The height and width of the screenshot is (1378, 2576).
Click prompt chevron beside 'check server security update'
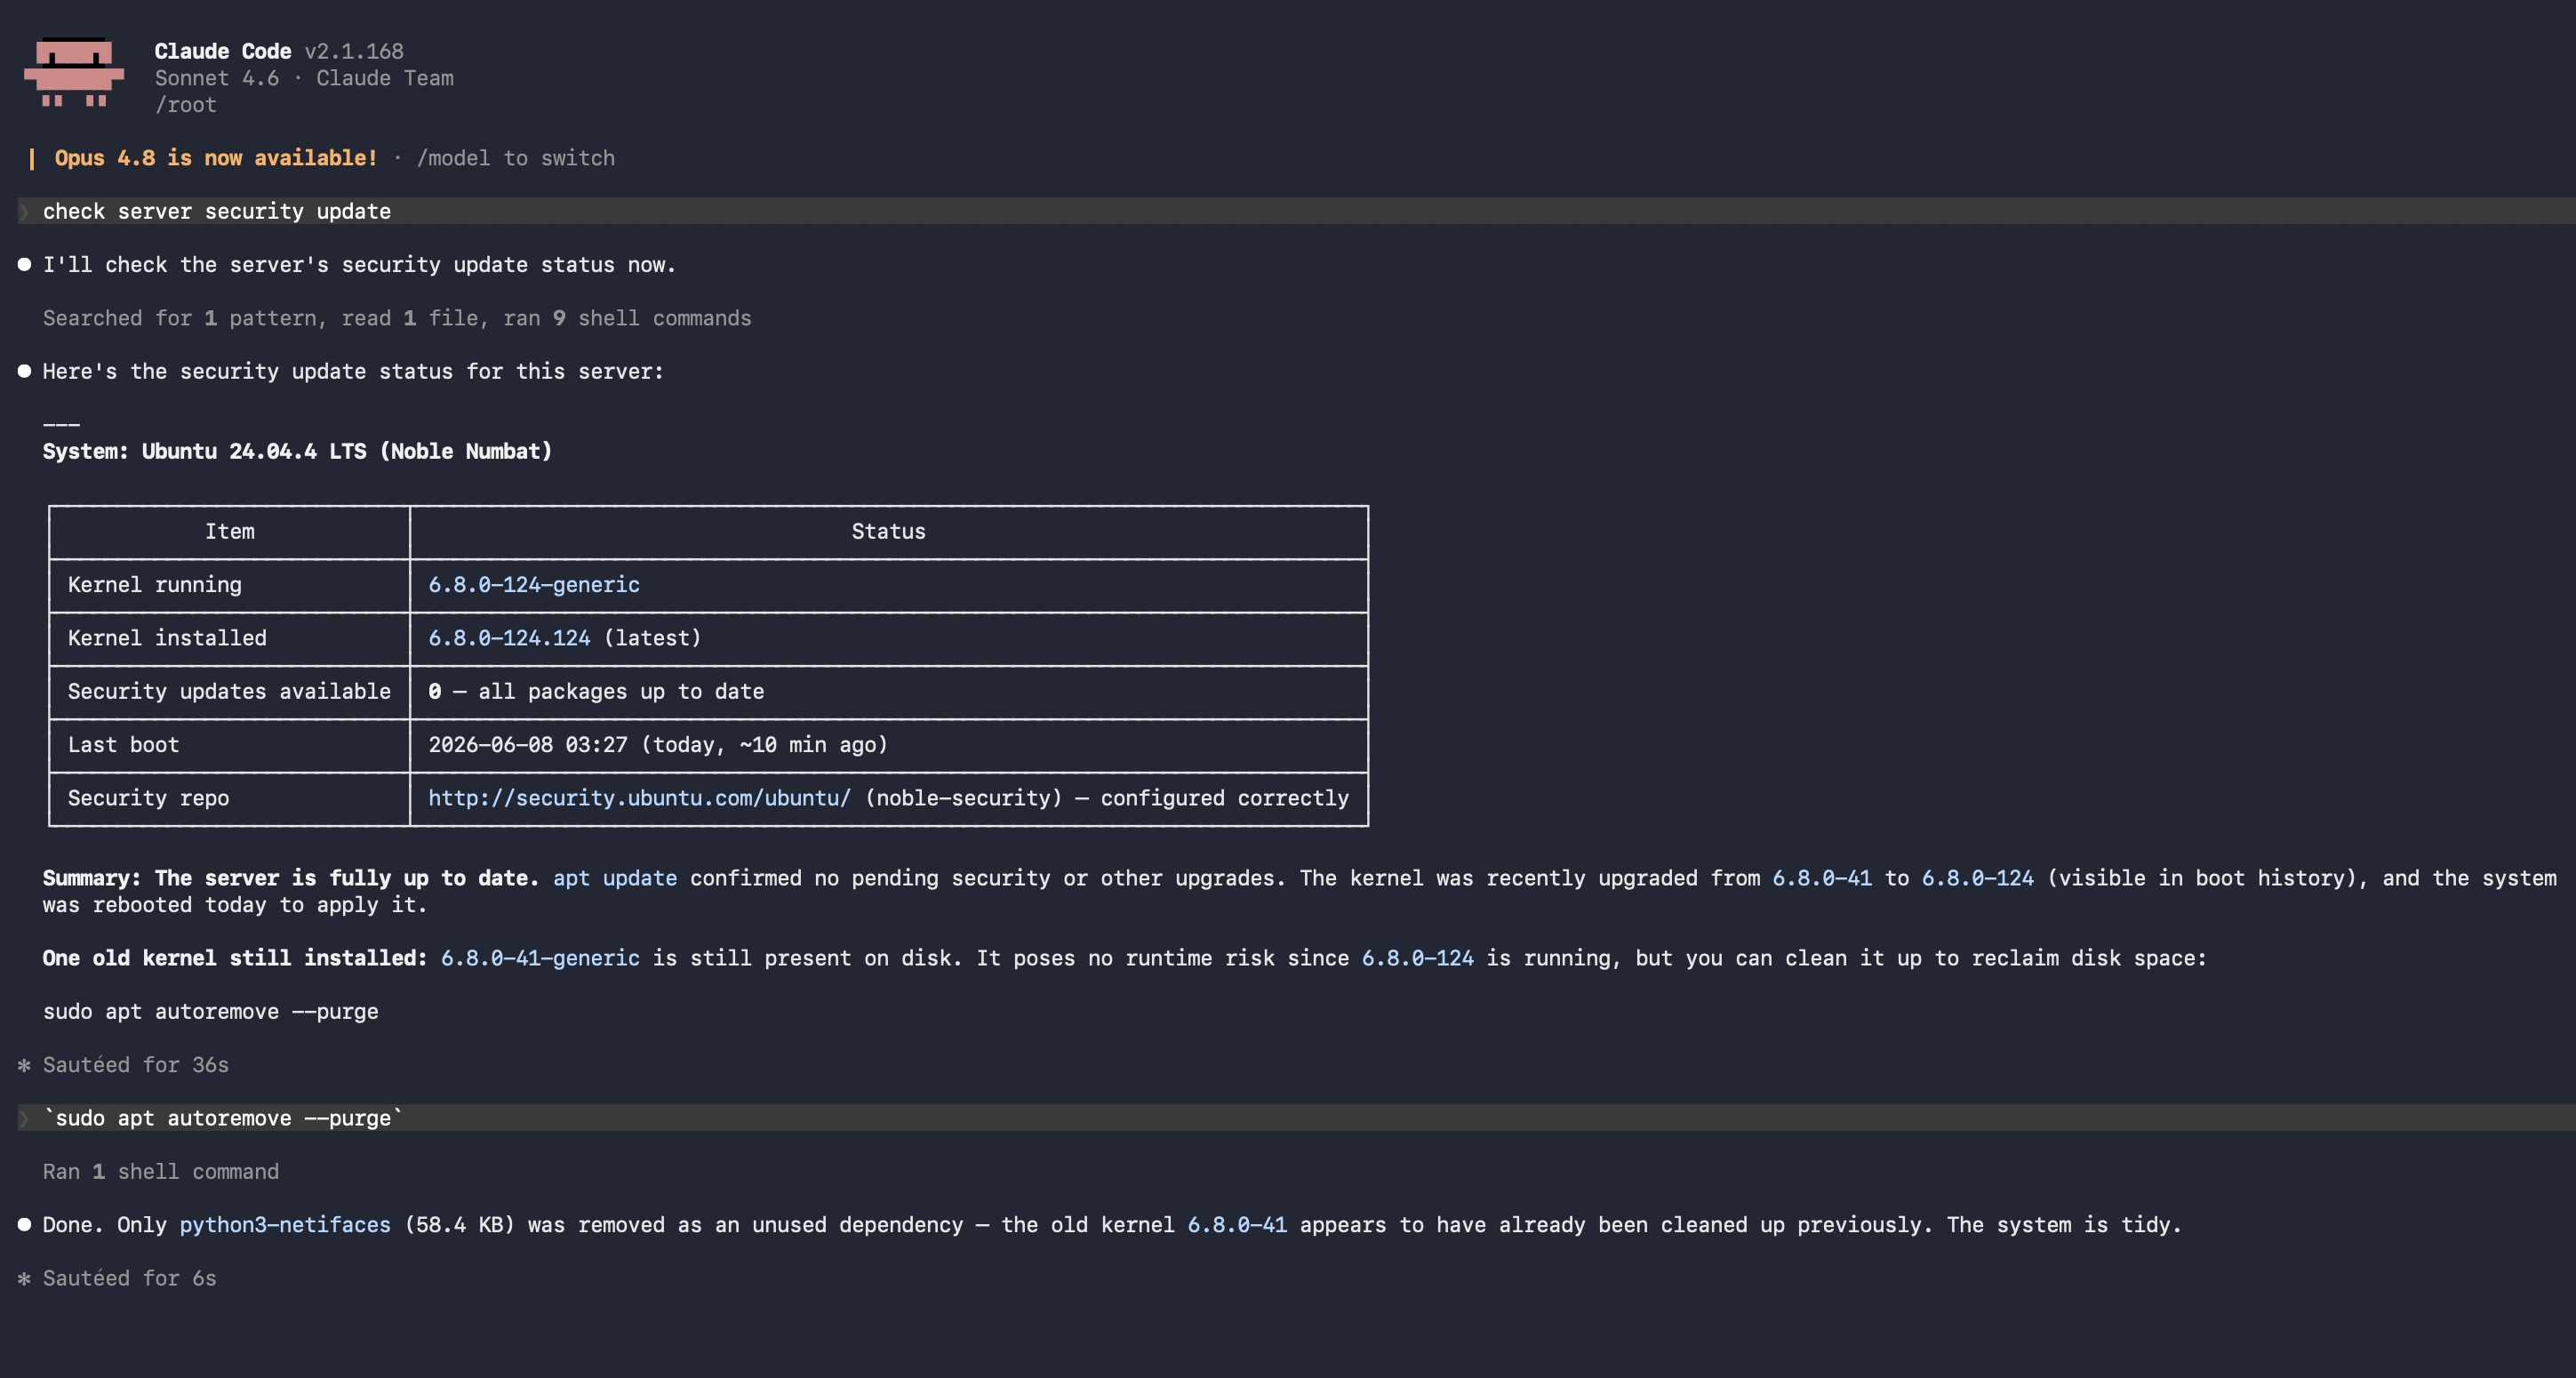click(24, 212)
